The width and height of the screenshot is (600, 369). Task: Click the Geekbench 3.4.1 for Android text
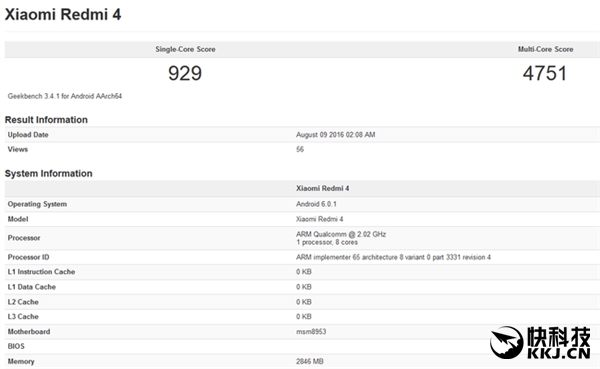click(65, 96)
